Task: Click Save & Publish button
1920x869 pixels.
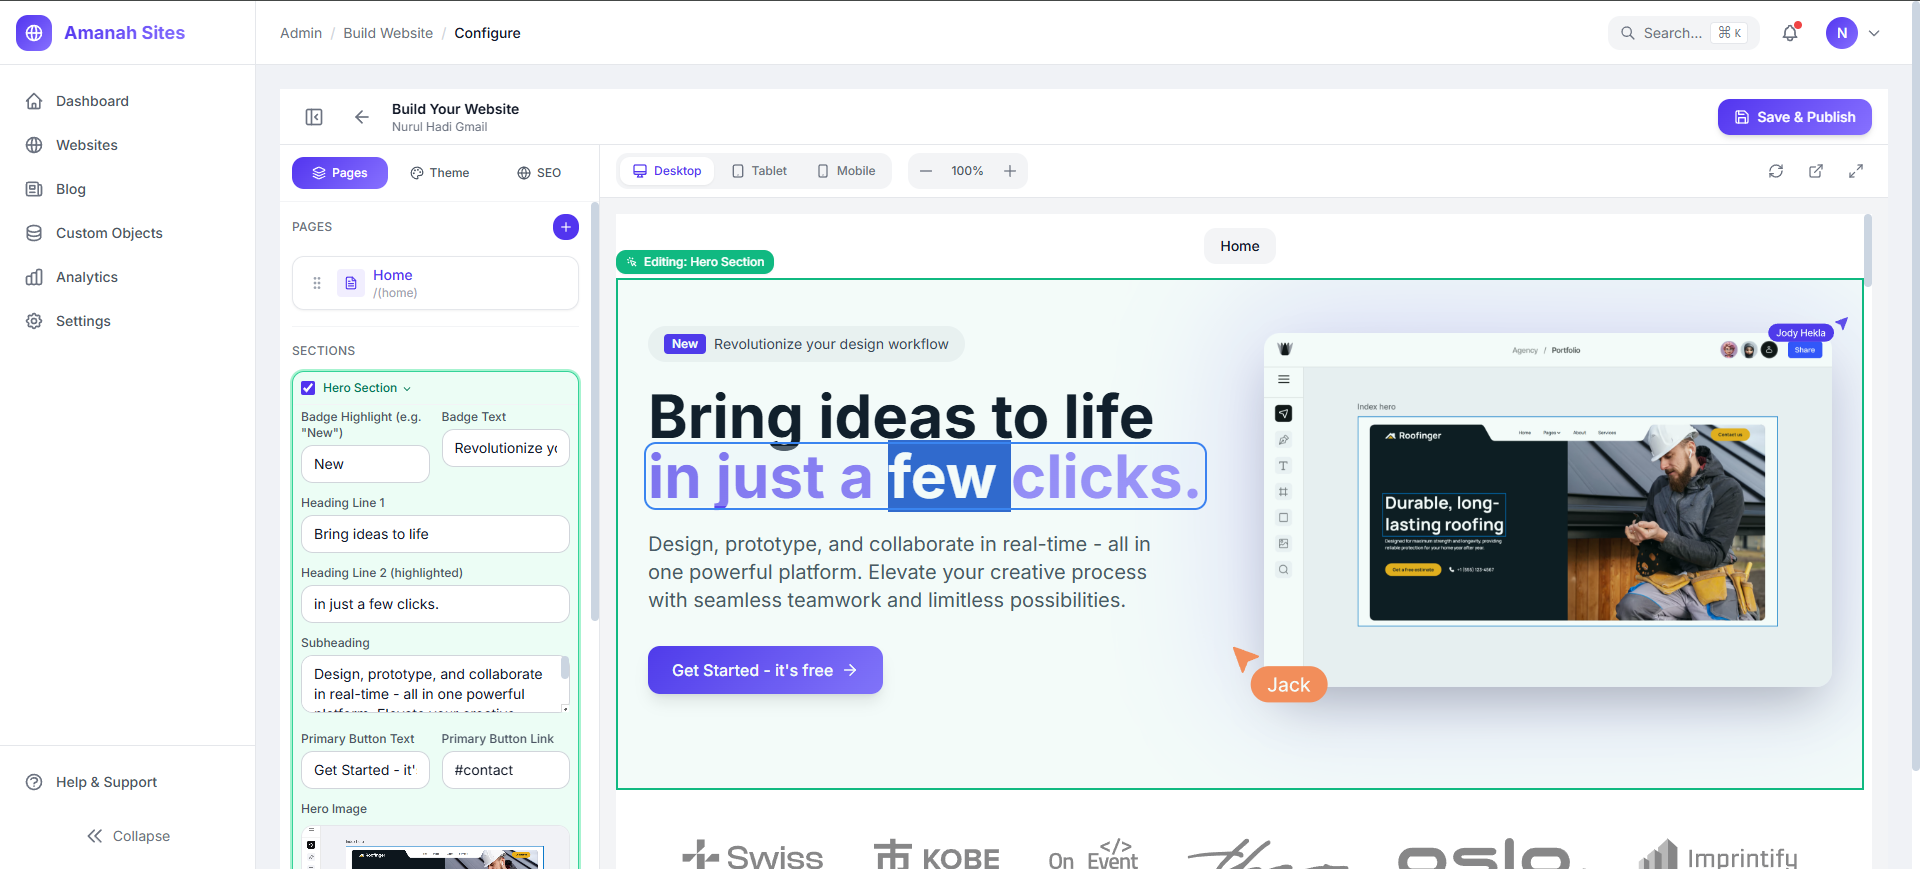Action: [x=1794, y=117]
